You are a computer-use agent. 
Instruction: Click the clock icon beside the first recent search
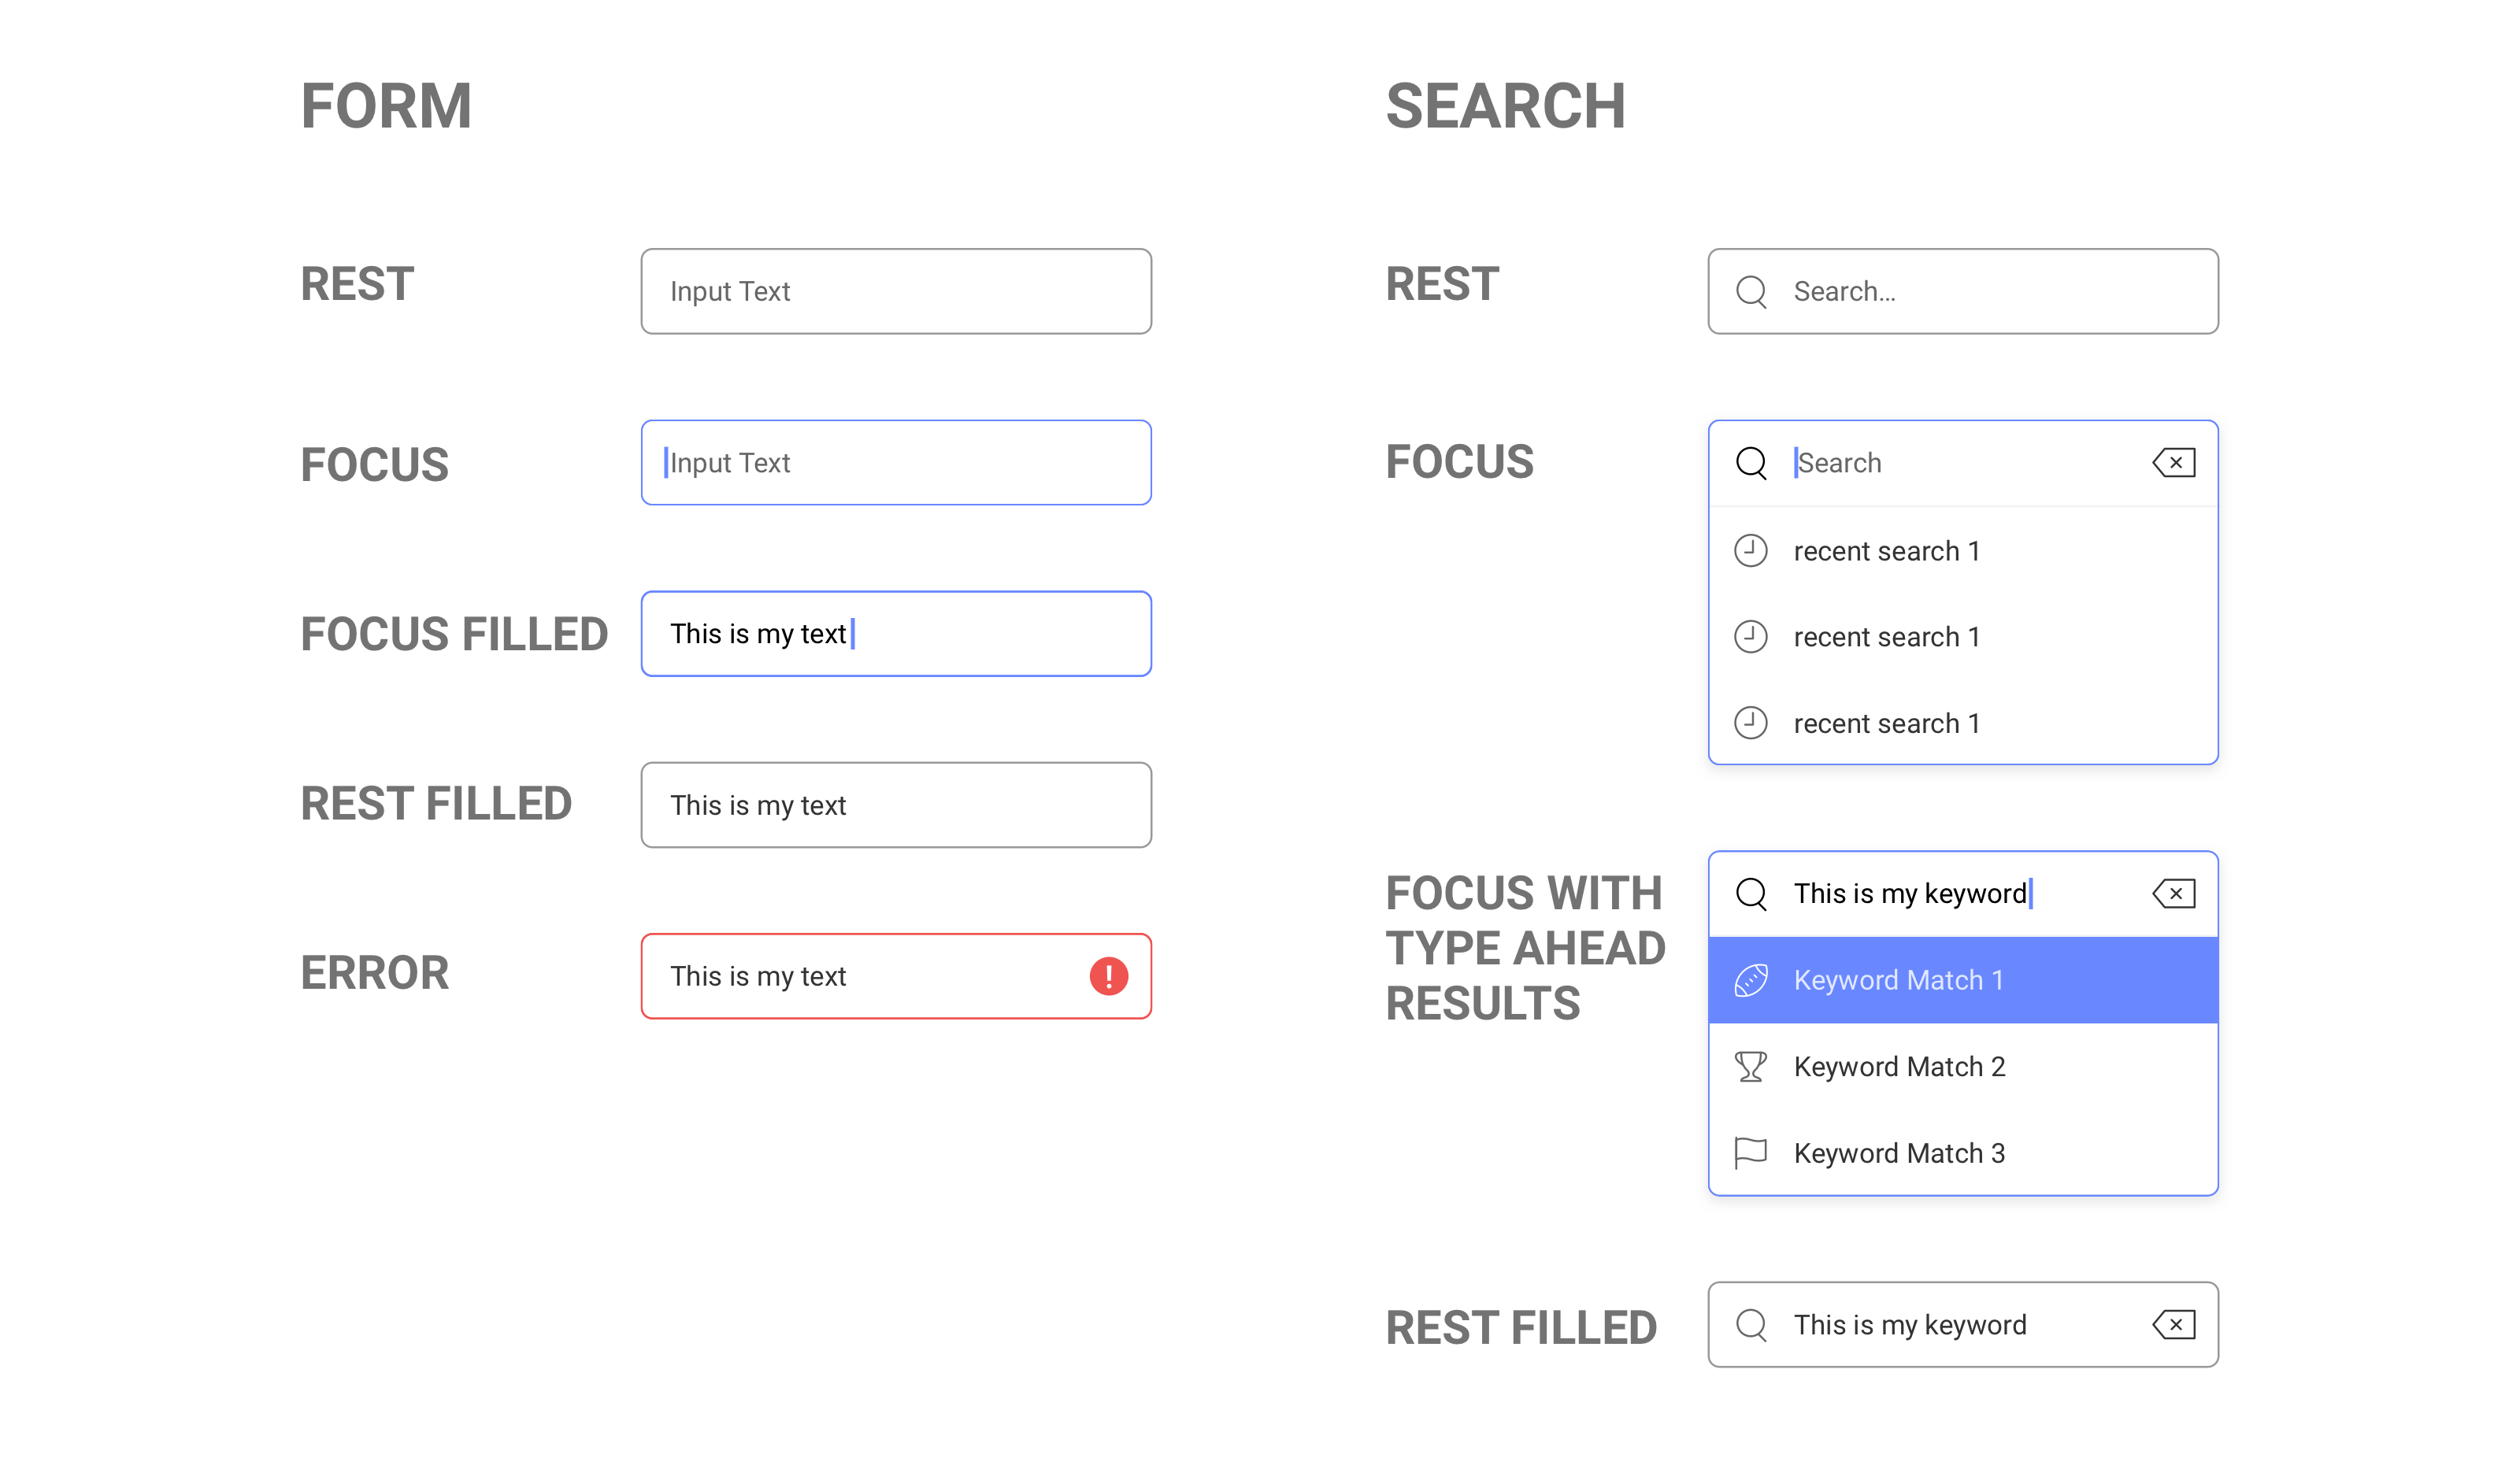coord(1752,550)
